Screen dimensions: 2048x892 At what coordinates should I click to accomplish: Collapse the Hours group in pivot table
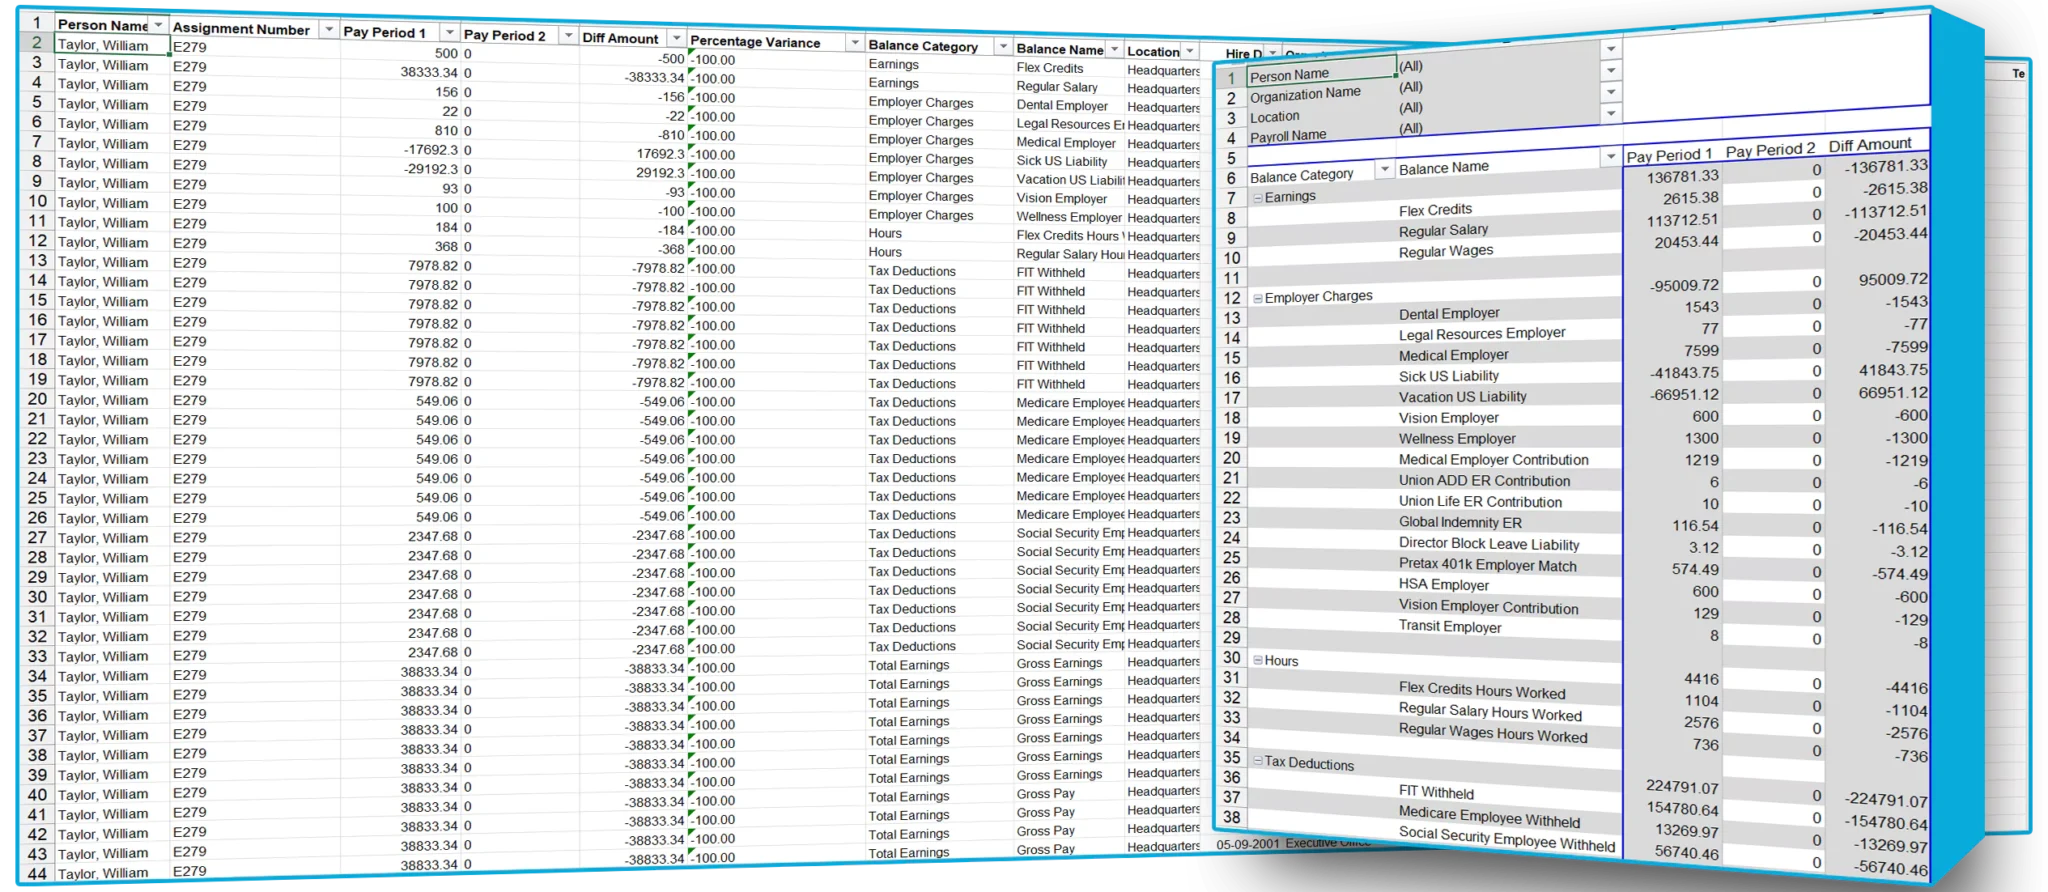(1258, 661)
